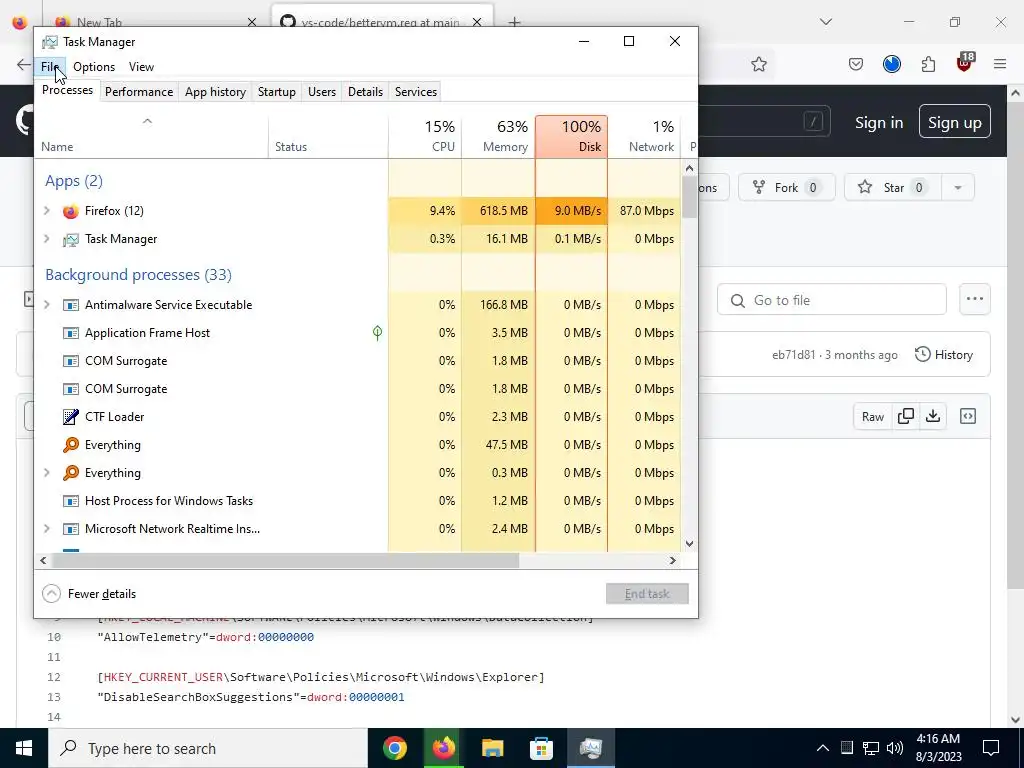This screenshot has height=768, width=1024.
Task: Click the green leaf suspended status icon
Action: click(377, 333)
